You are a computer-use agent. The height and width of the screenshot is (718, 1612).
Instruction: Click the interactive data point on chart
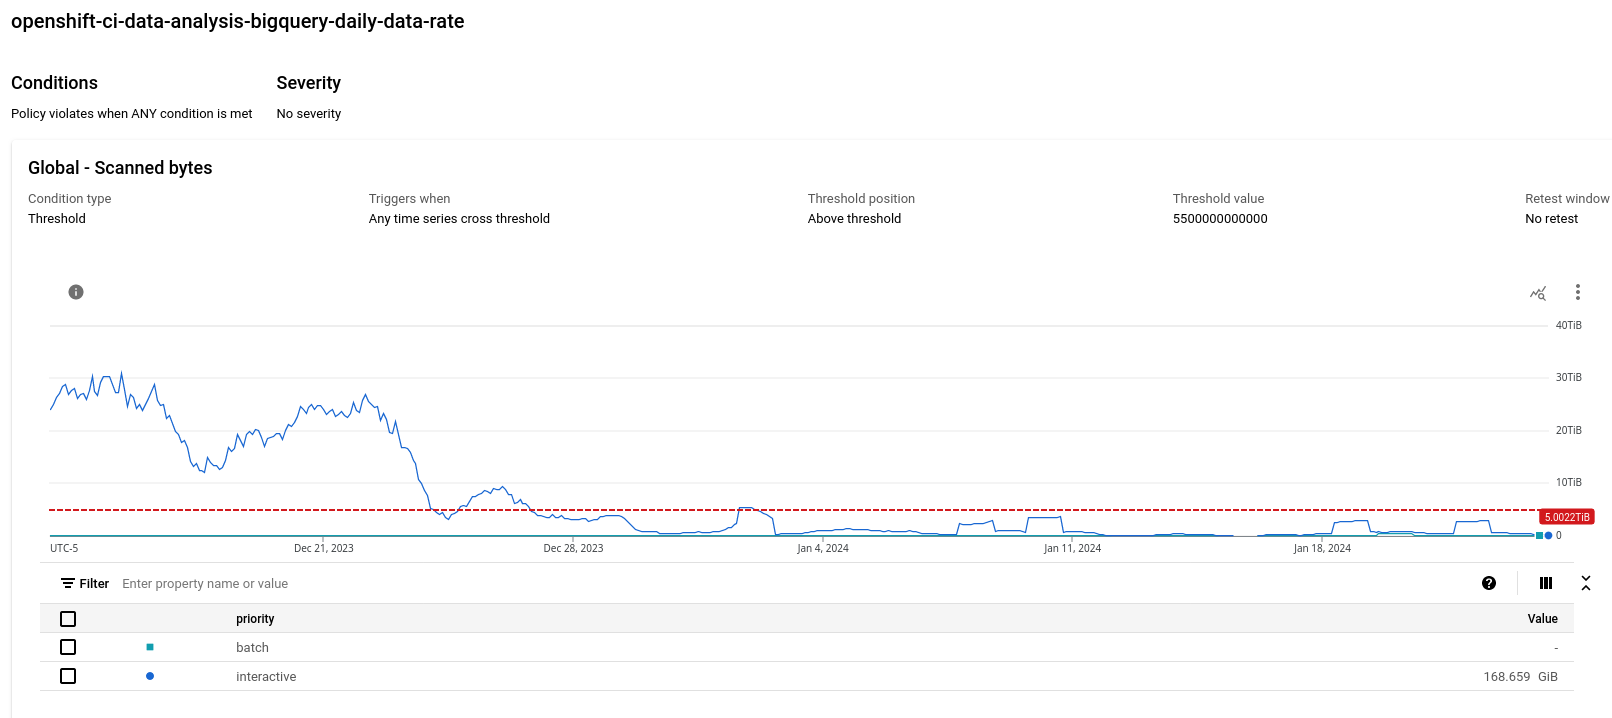tap(1549, 536)
